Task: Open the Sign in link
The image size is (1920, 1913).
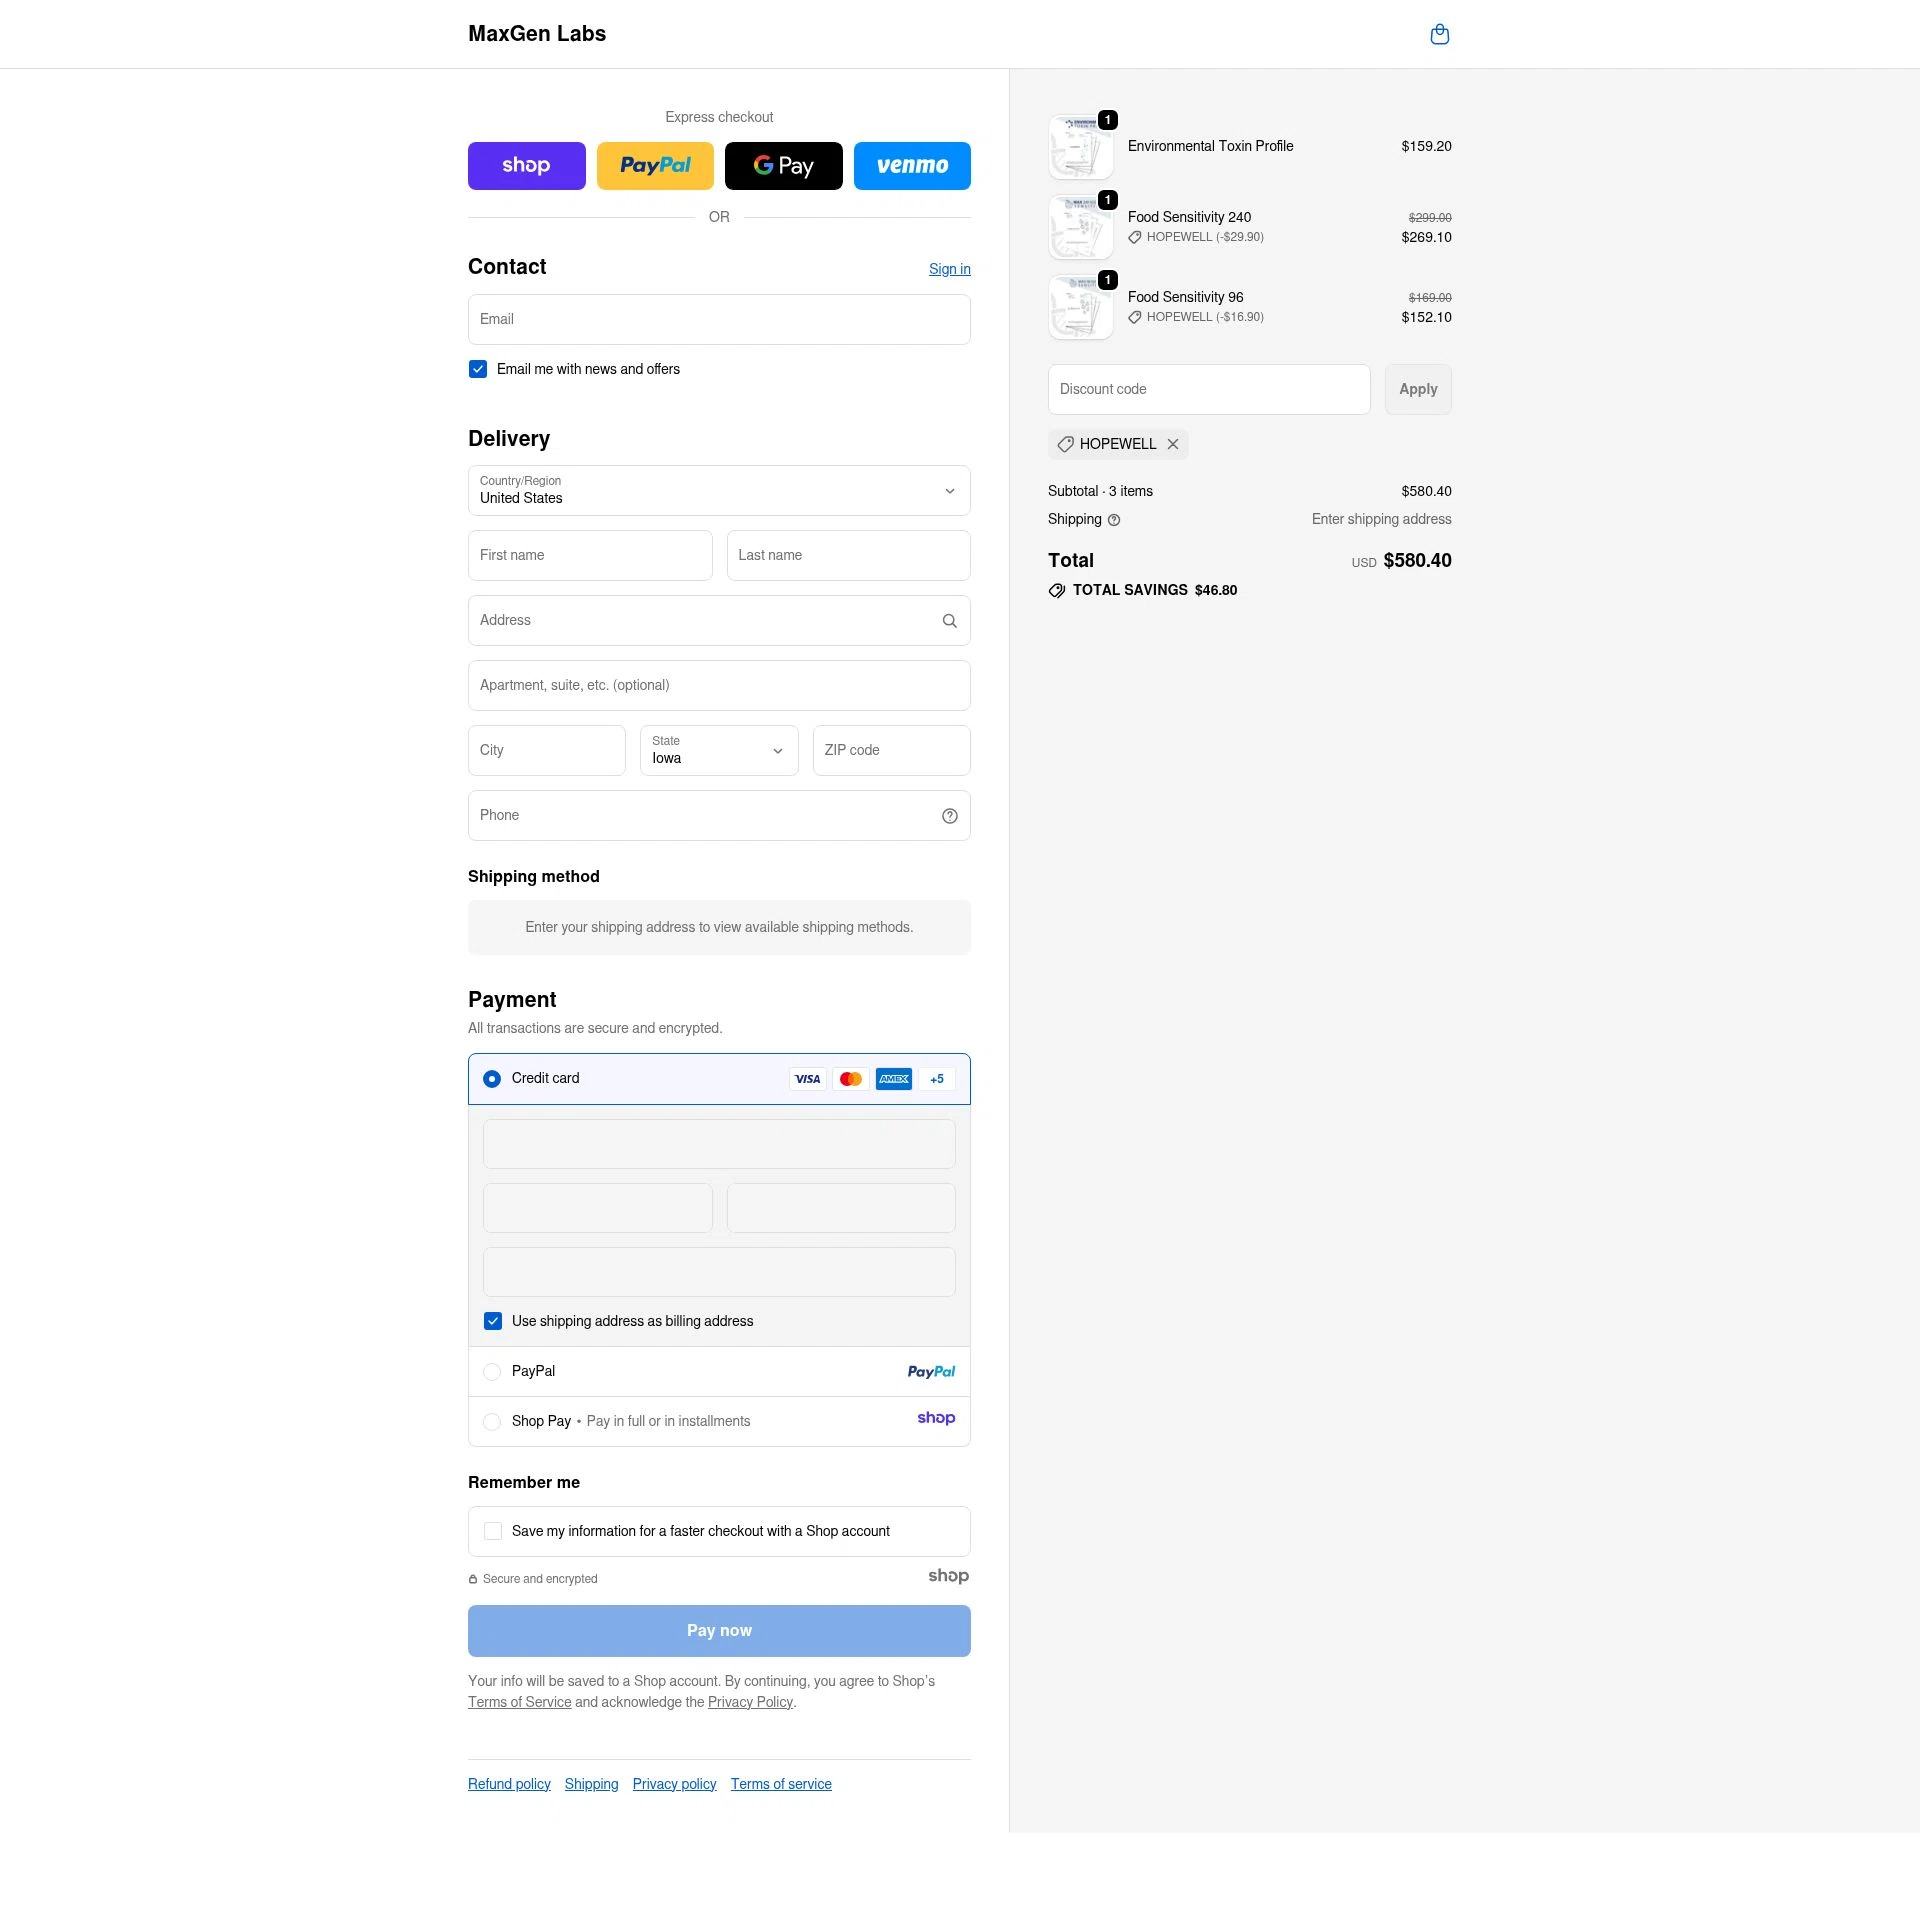Action: [948, 268]
